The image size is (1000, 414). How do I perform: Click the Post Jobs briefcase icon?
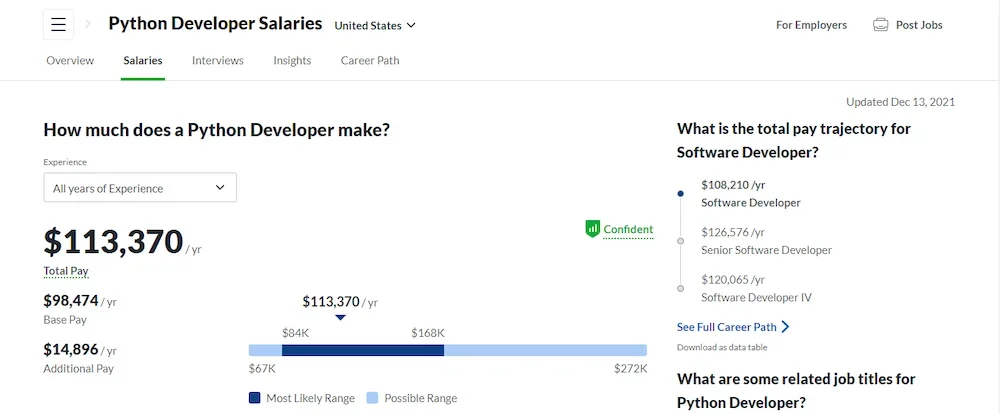pos(880,25)
